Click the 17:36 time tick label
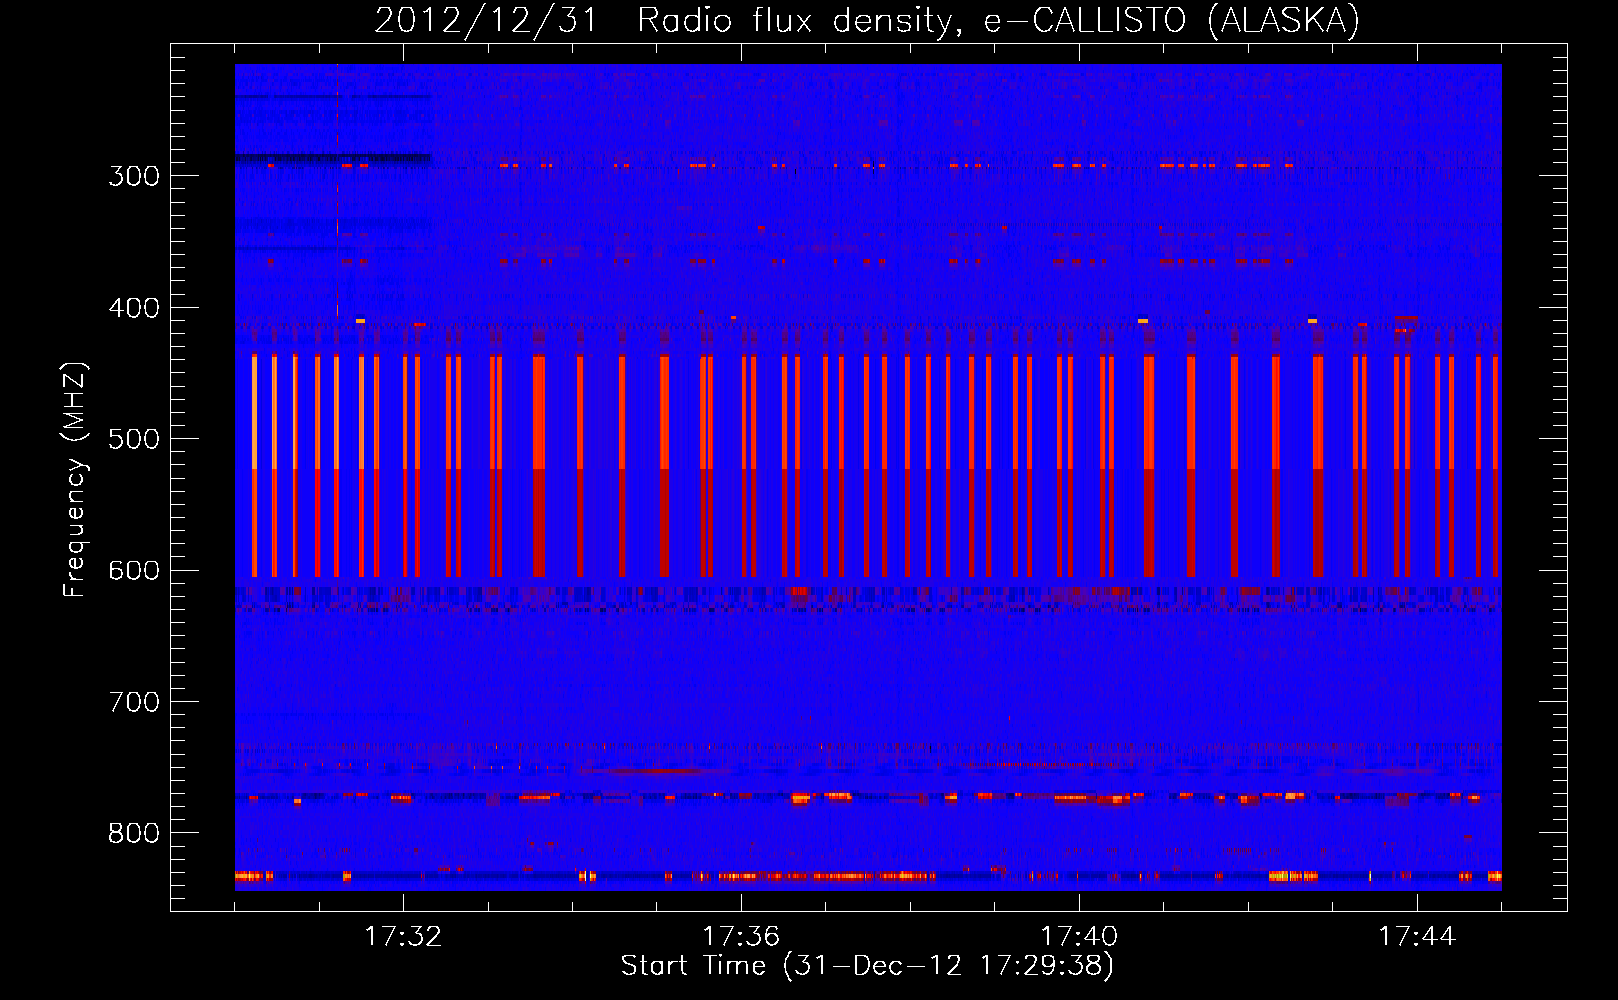This screenshot has height=1000, width=1618. point(741,937)
